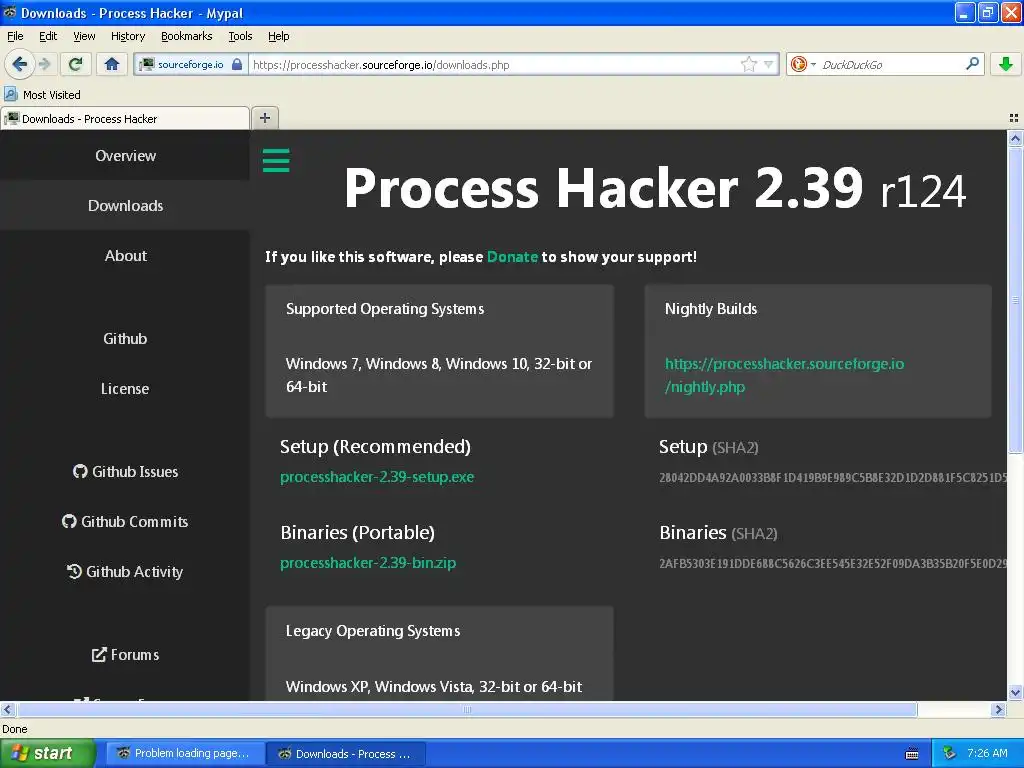Screen dimensions: 1024x768
Task: Click the padlock site security icon
Action: click(237, 64)
